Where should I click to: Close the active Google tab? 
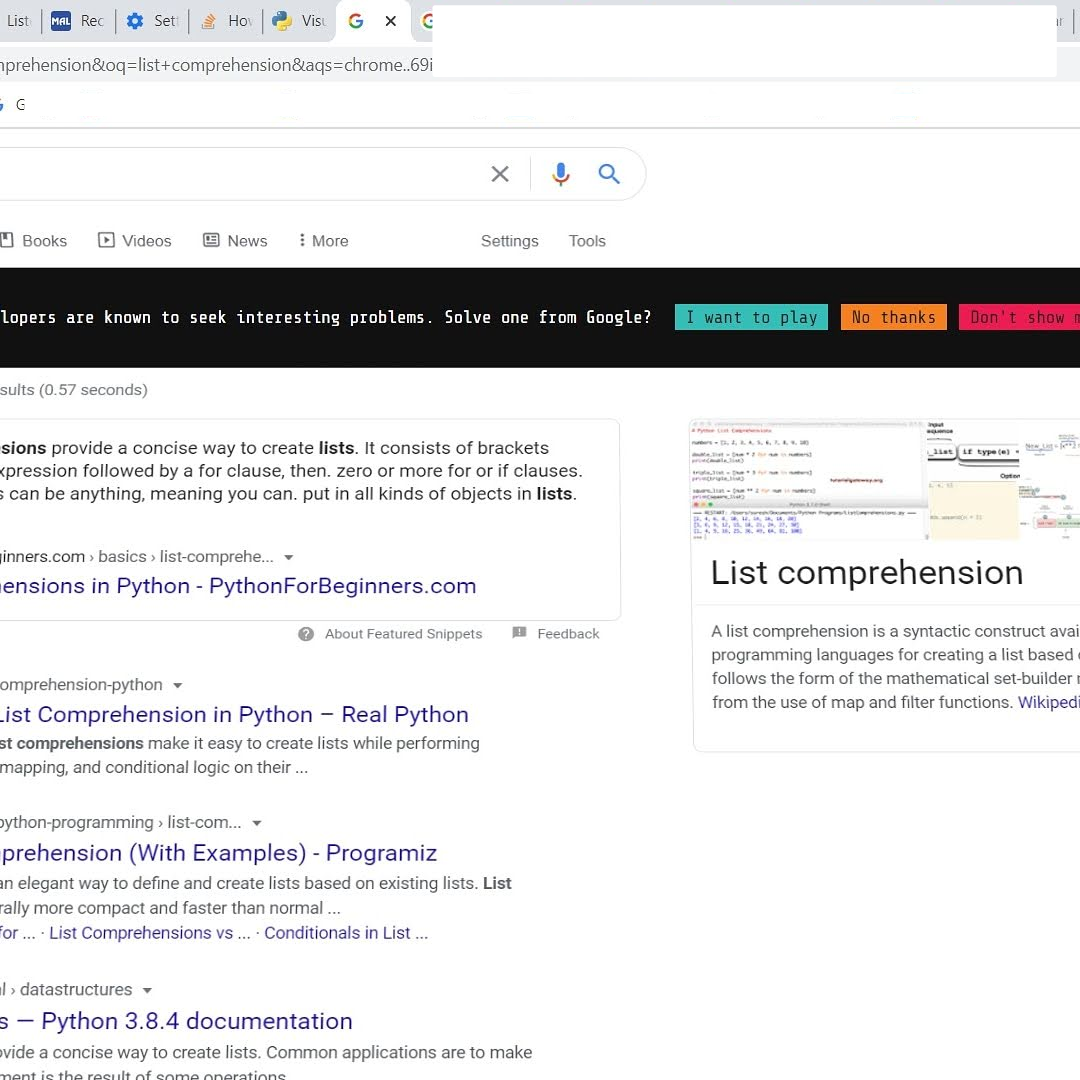pos(391,21)
